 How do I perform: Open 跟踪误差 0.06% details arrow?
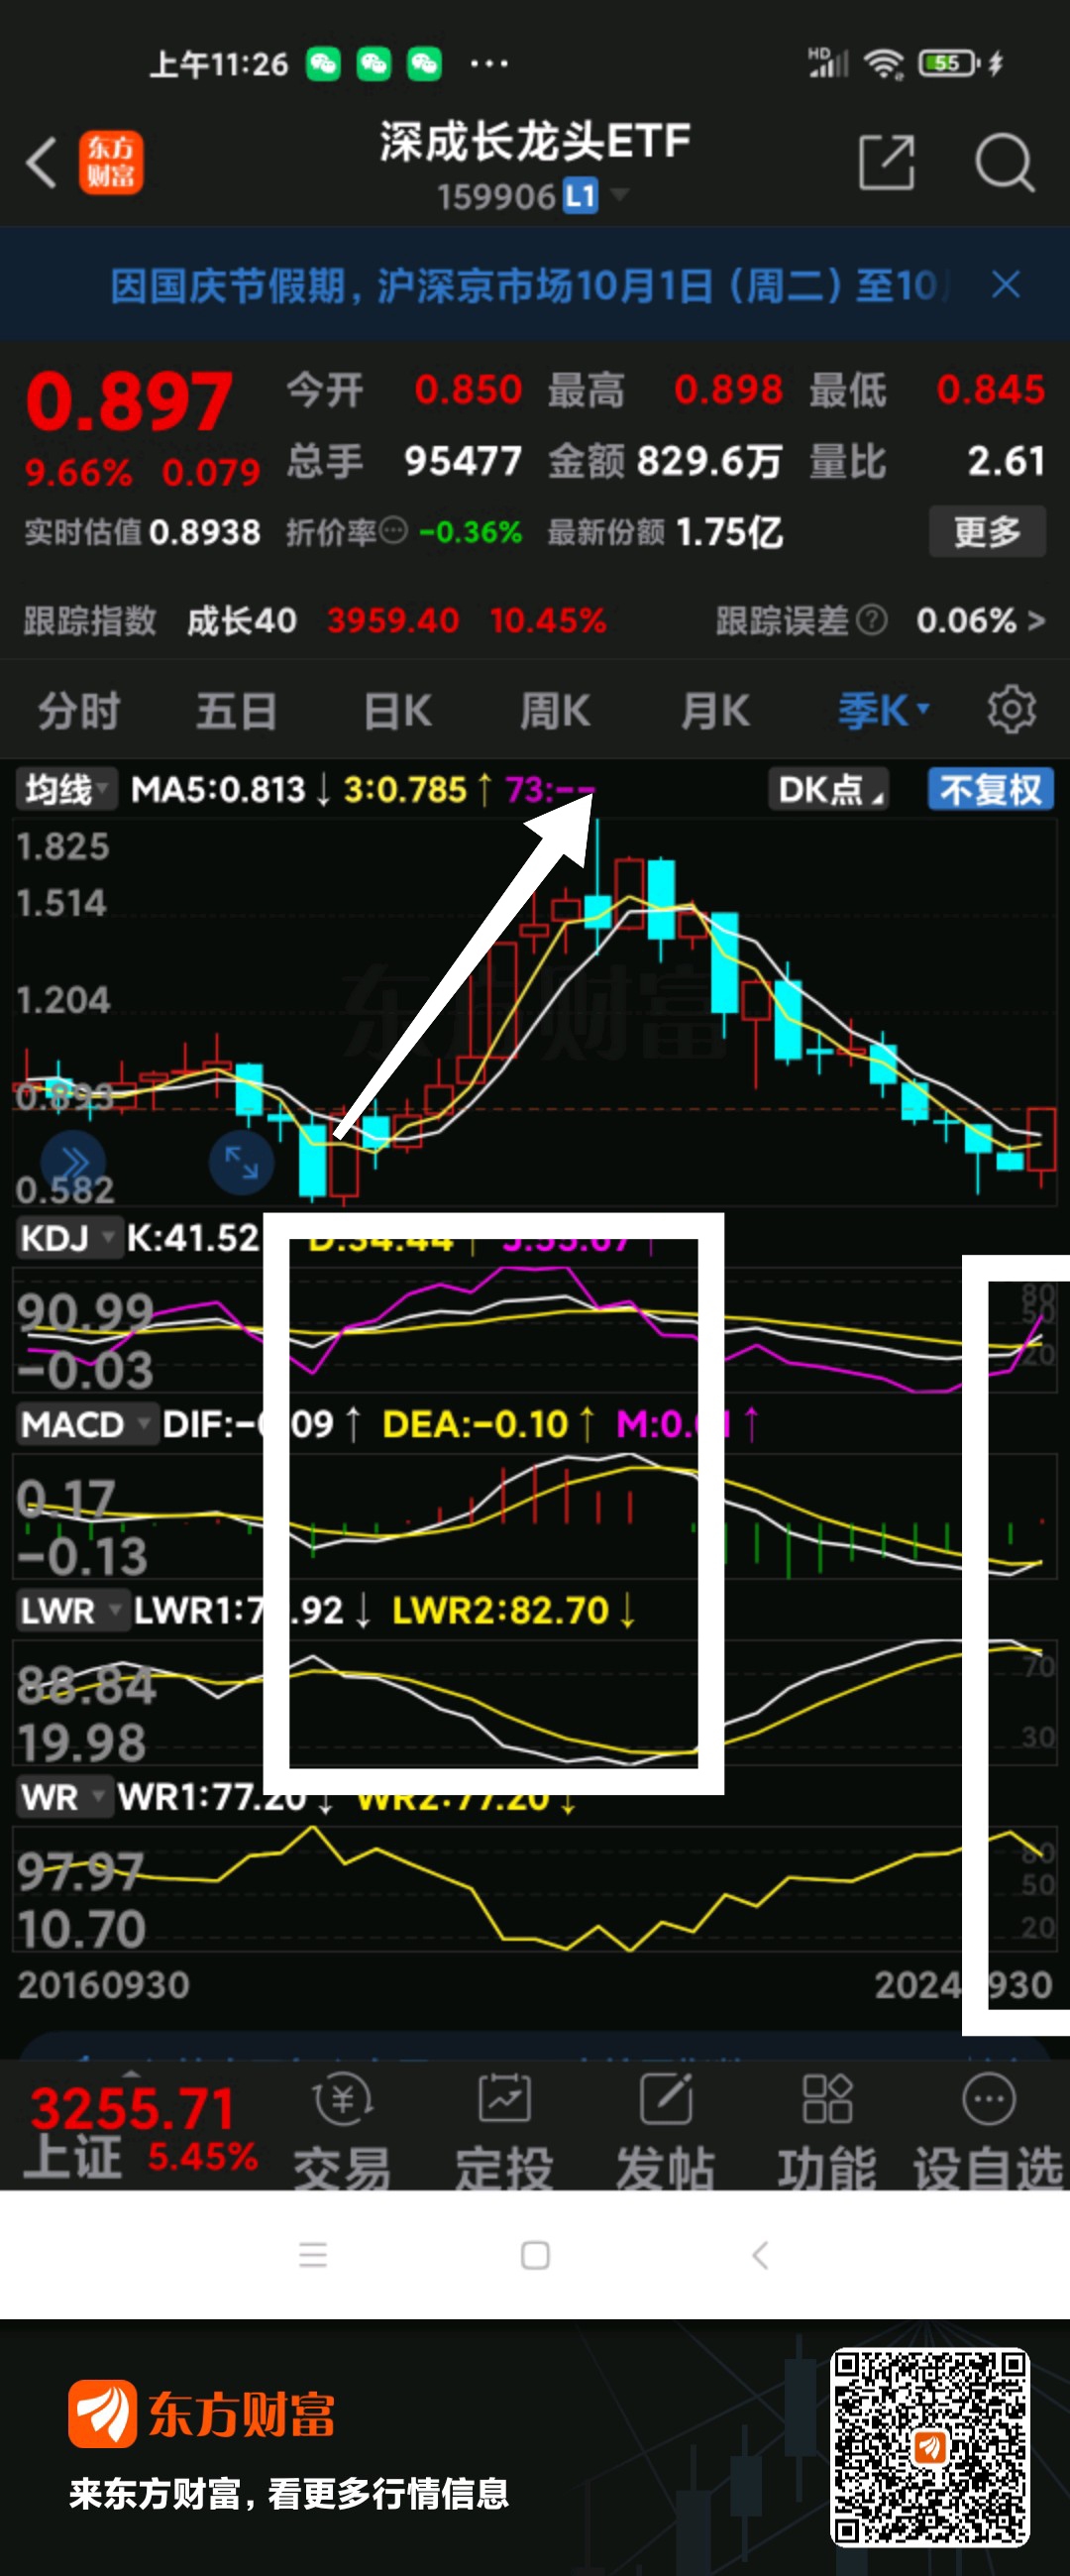point(1036,620)
